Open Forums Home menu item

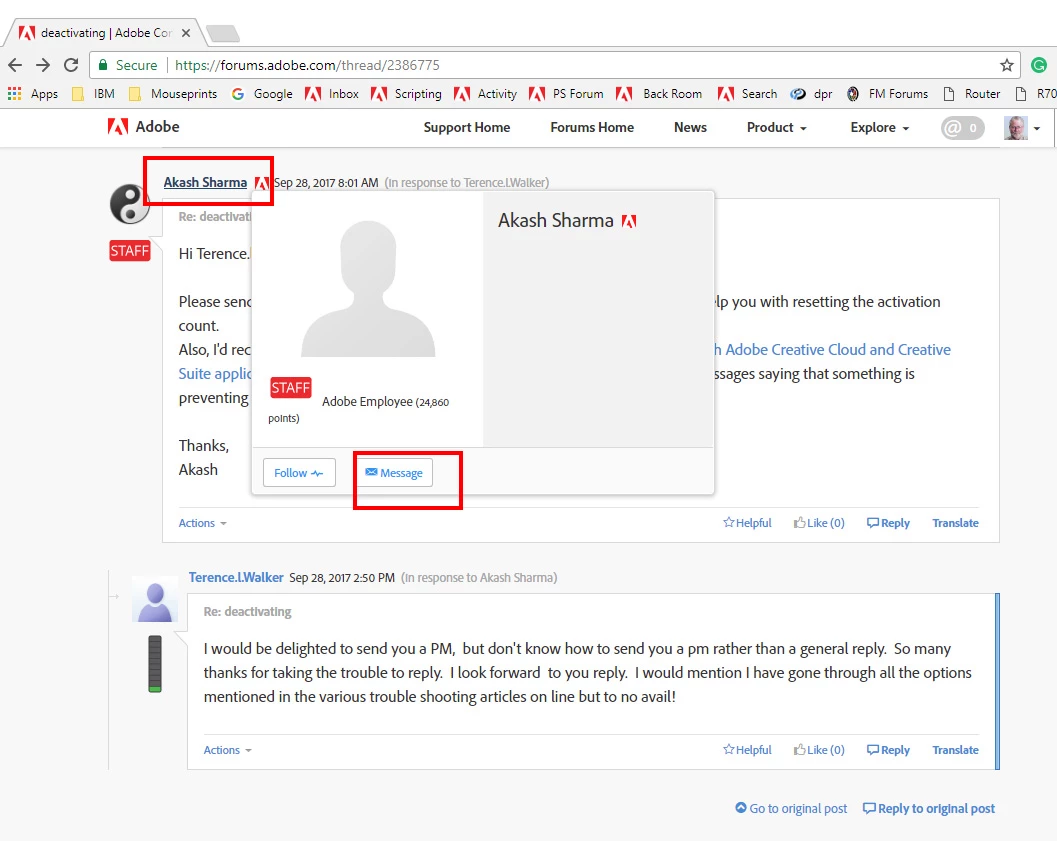(x=592, y=127)
